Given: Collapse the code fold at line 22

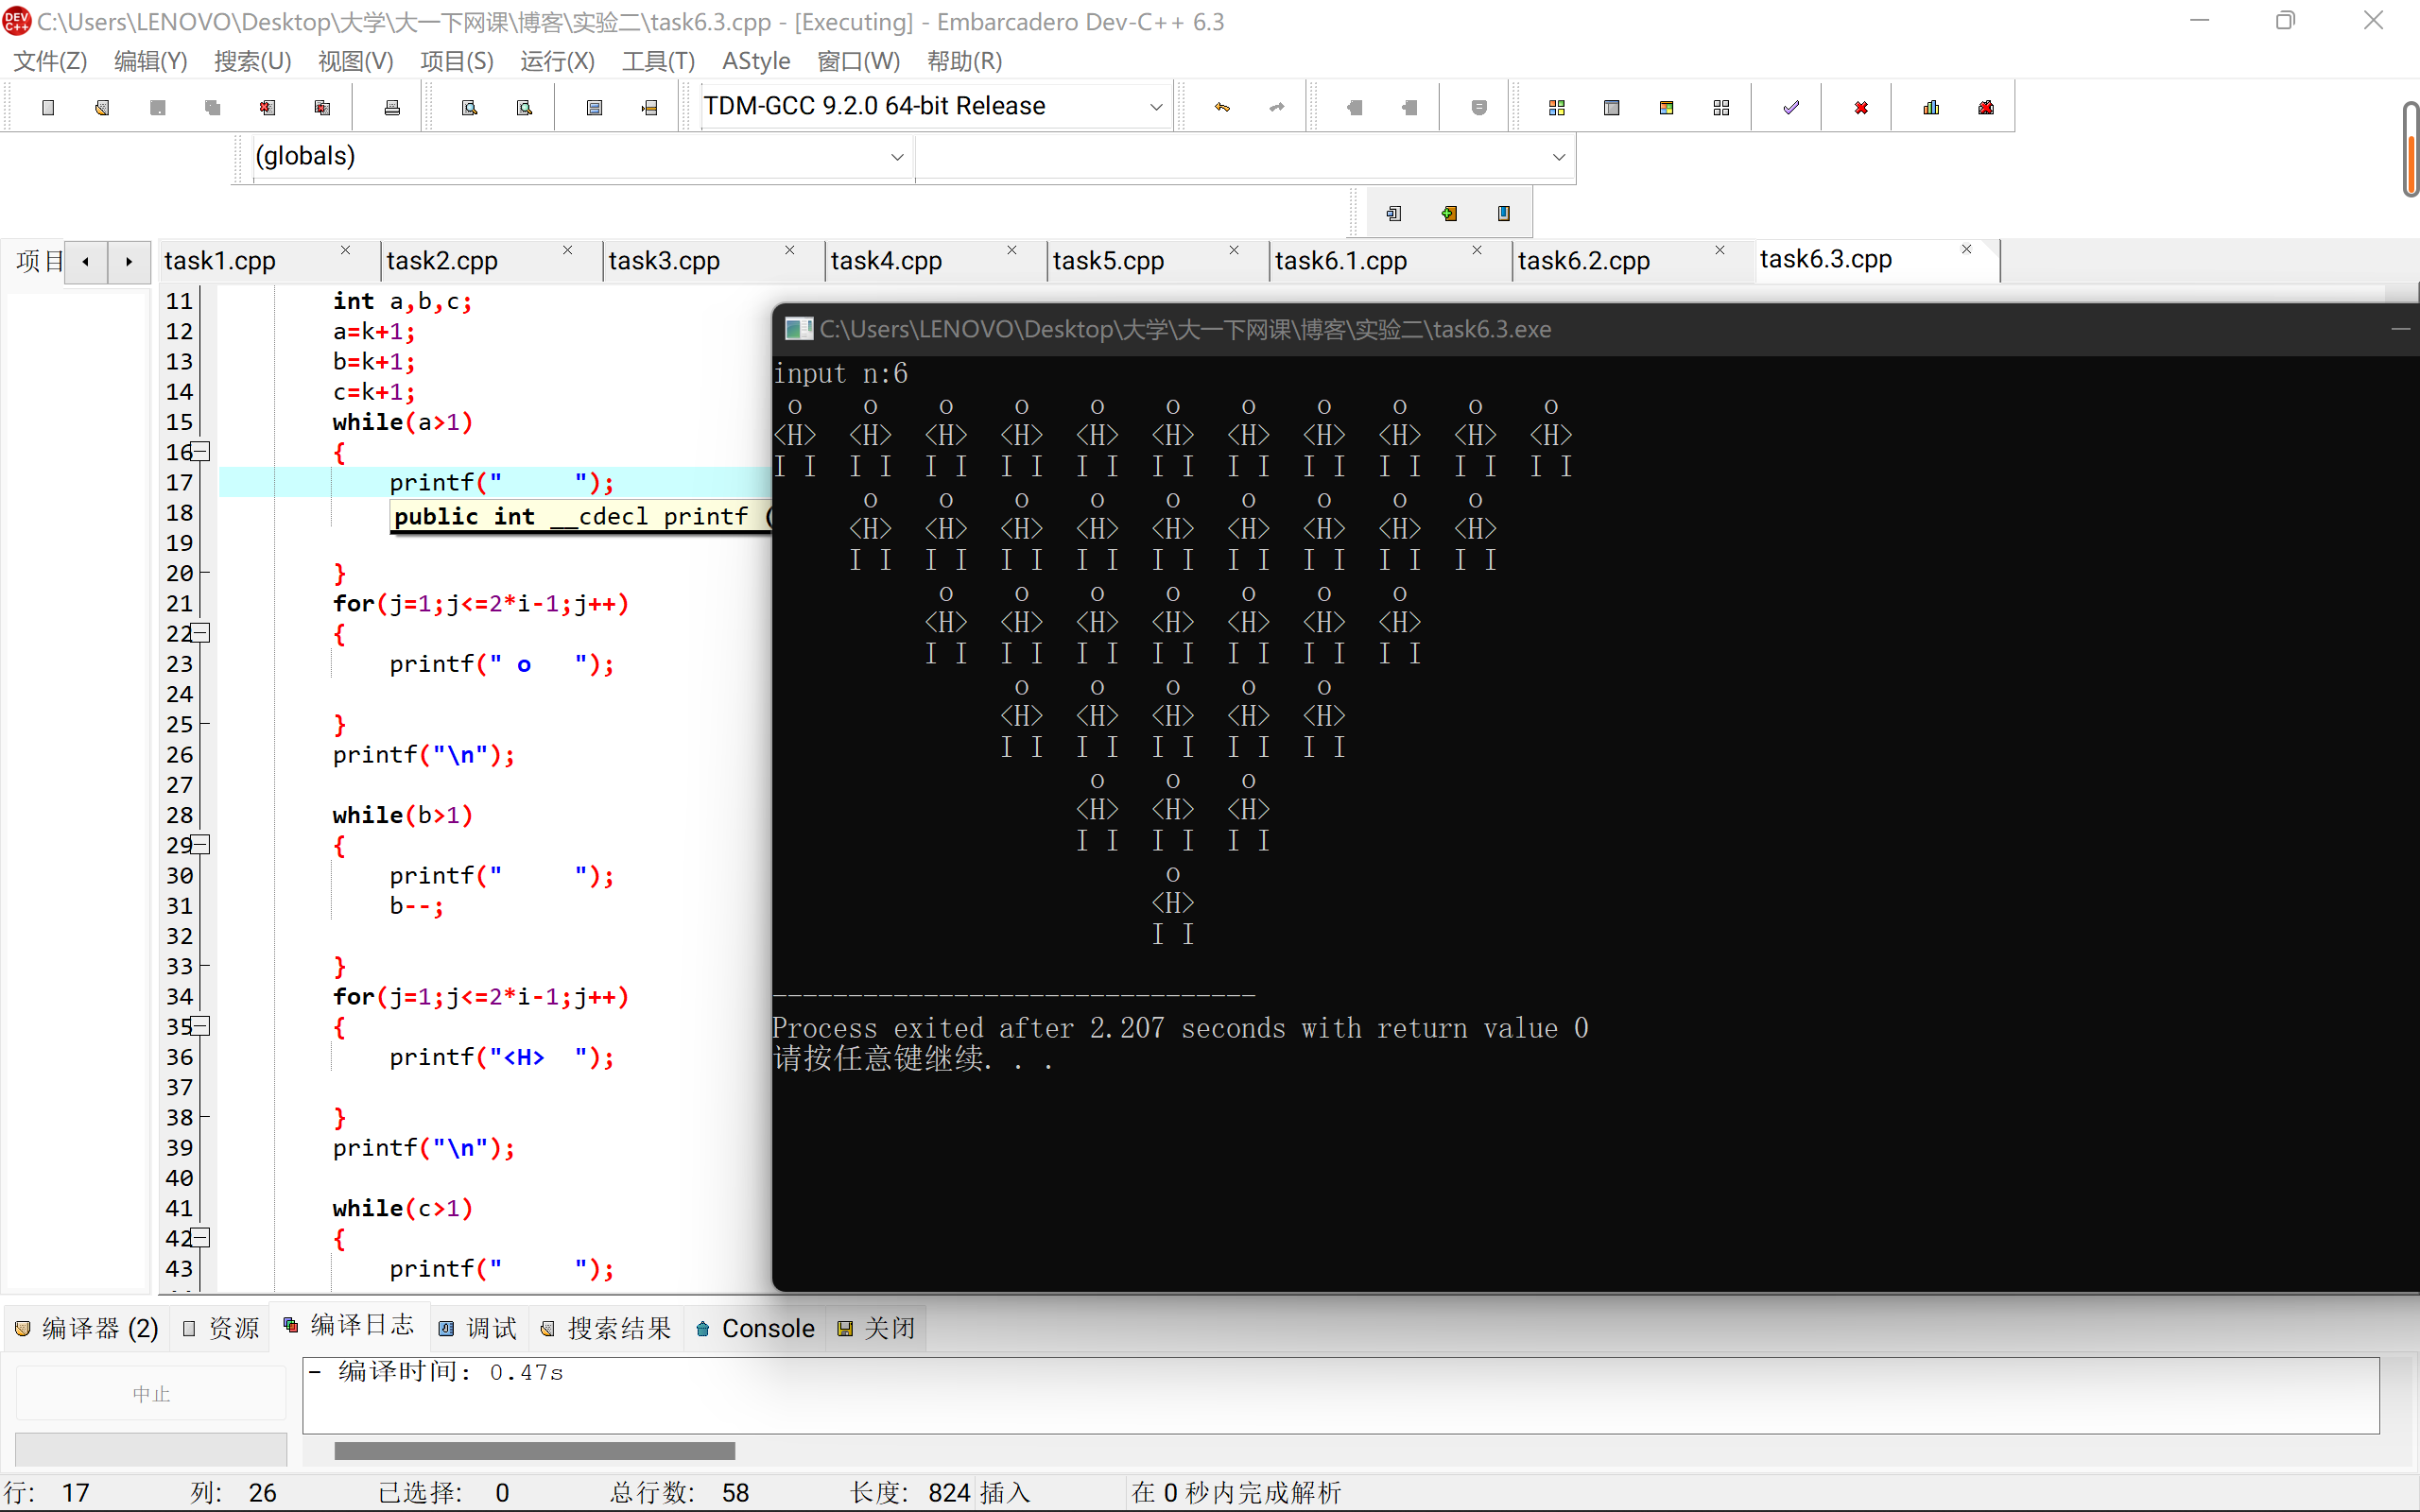Looking at the screenshot, I should (201, 633).
